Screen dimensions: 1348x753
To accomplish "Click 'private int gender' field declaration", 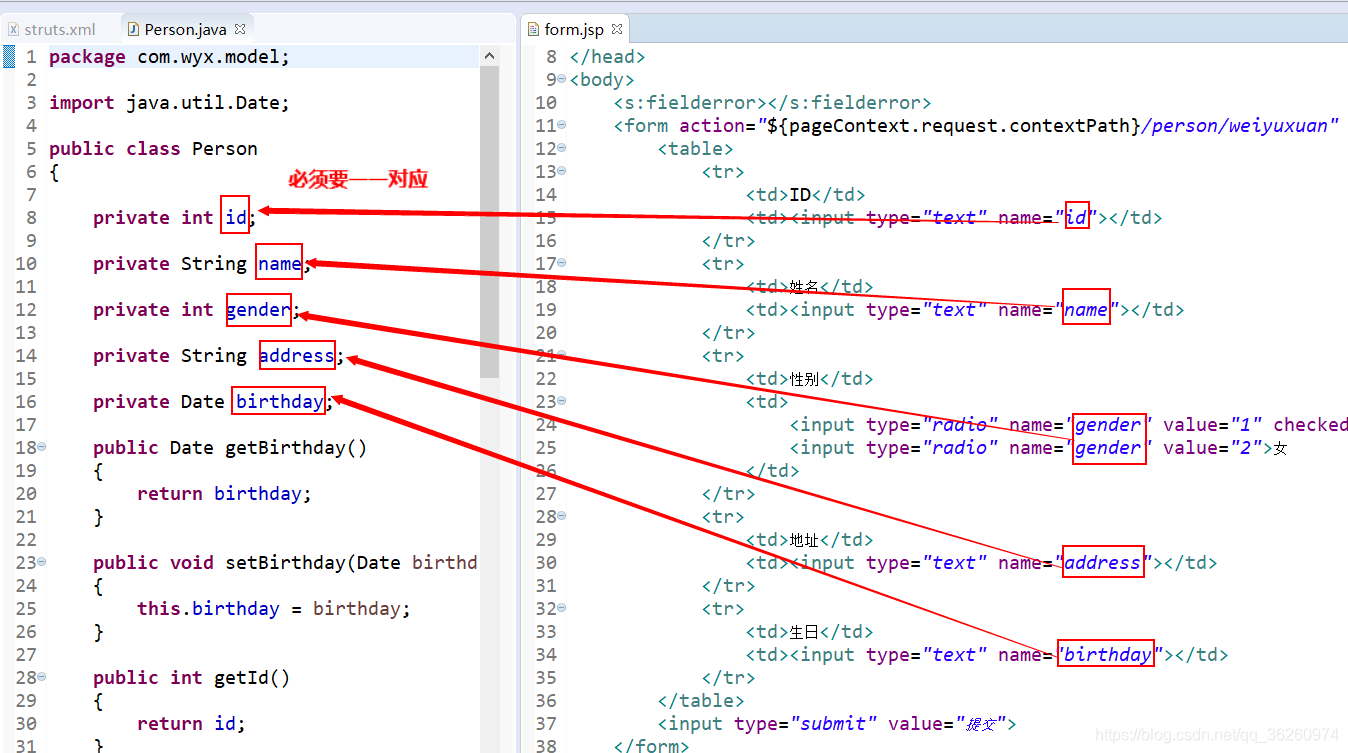I will coord(197,310).
